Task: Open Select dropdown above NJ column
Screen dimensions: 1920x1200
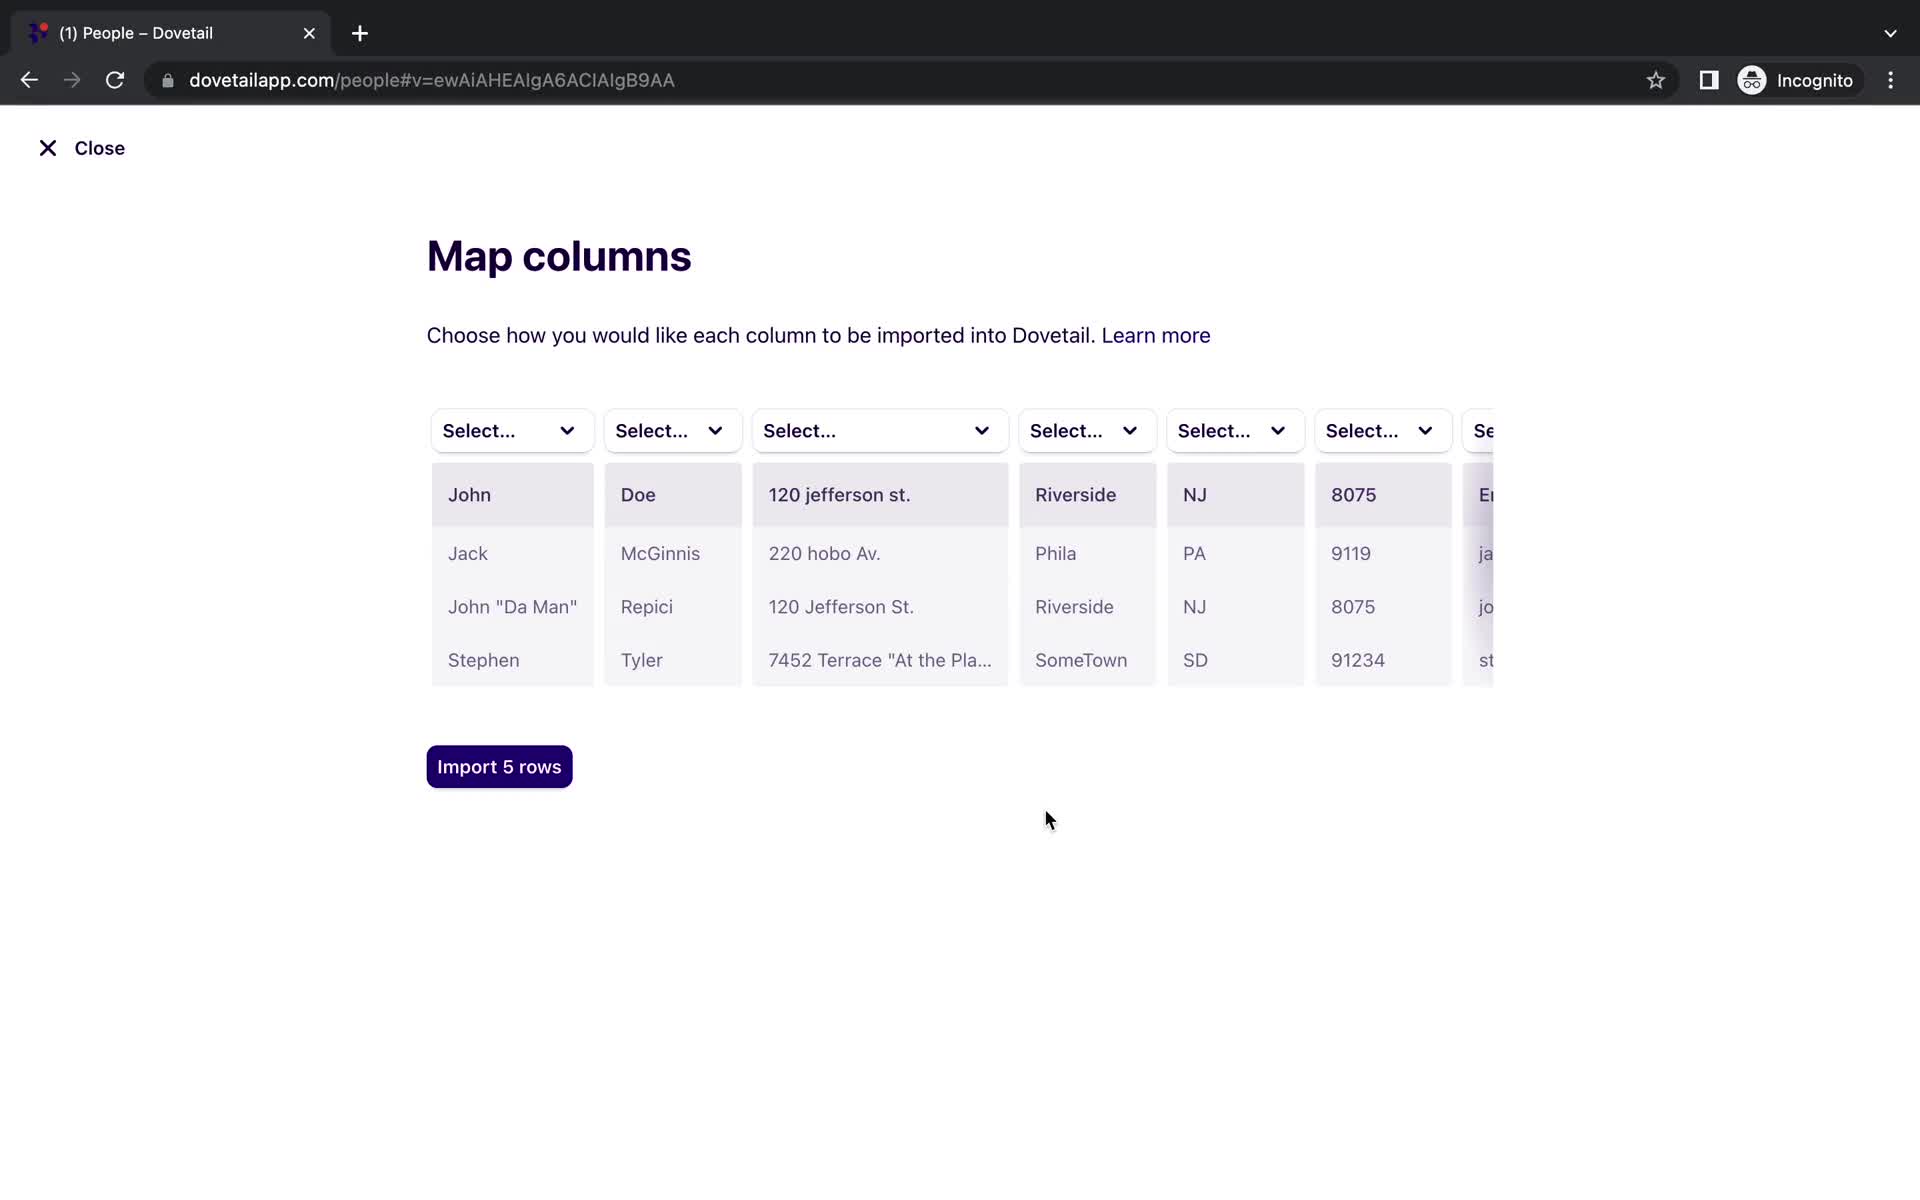Action: [1235, 431]
